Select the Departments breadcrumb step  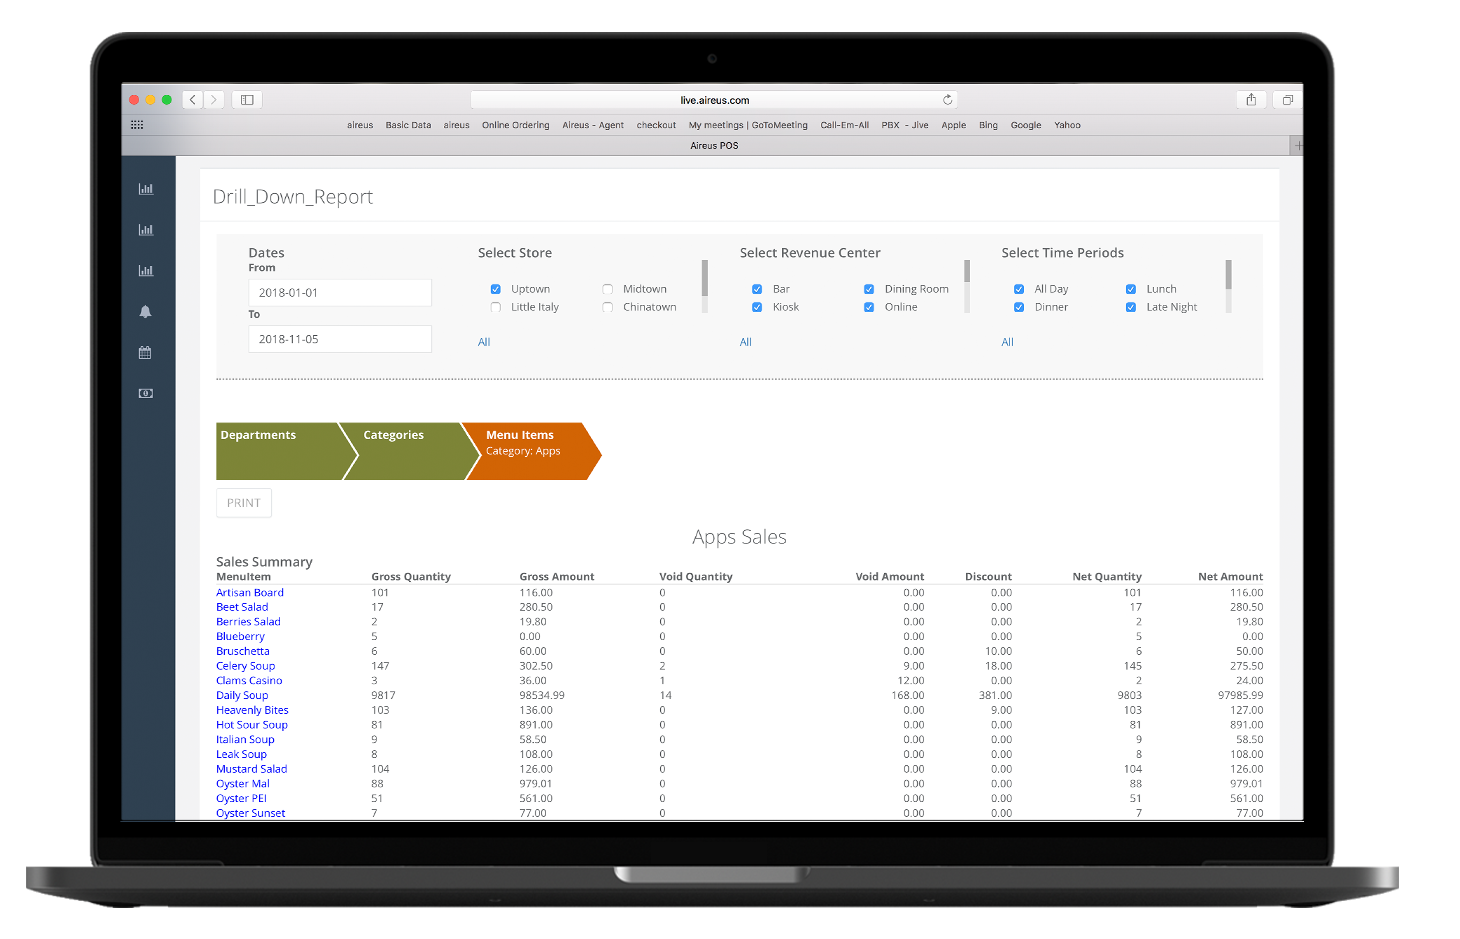pyautogui.click(x=286, y=451)
